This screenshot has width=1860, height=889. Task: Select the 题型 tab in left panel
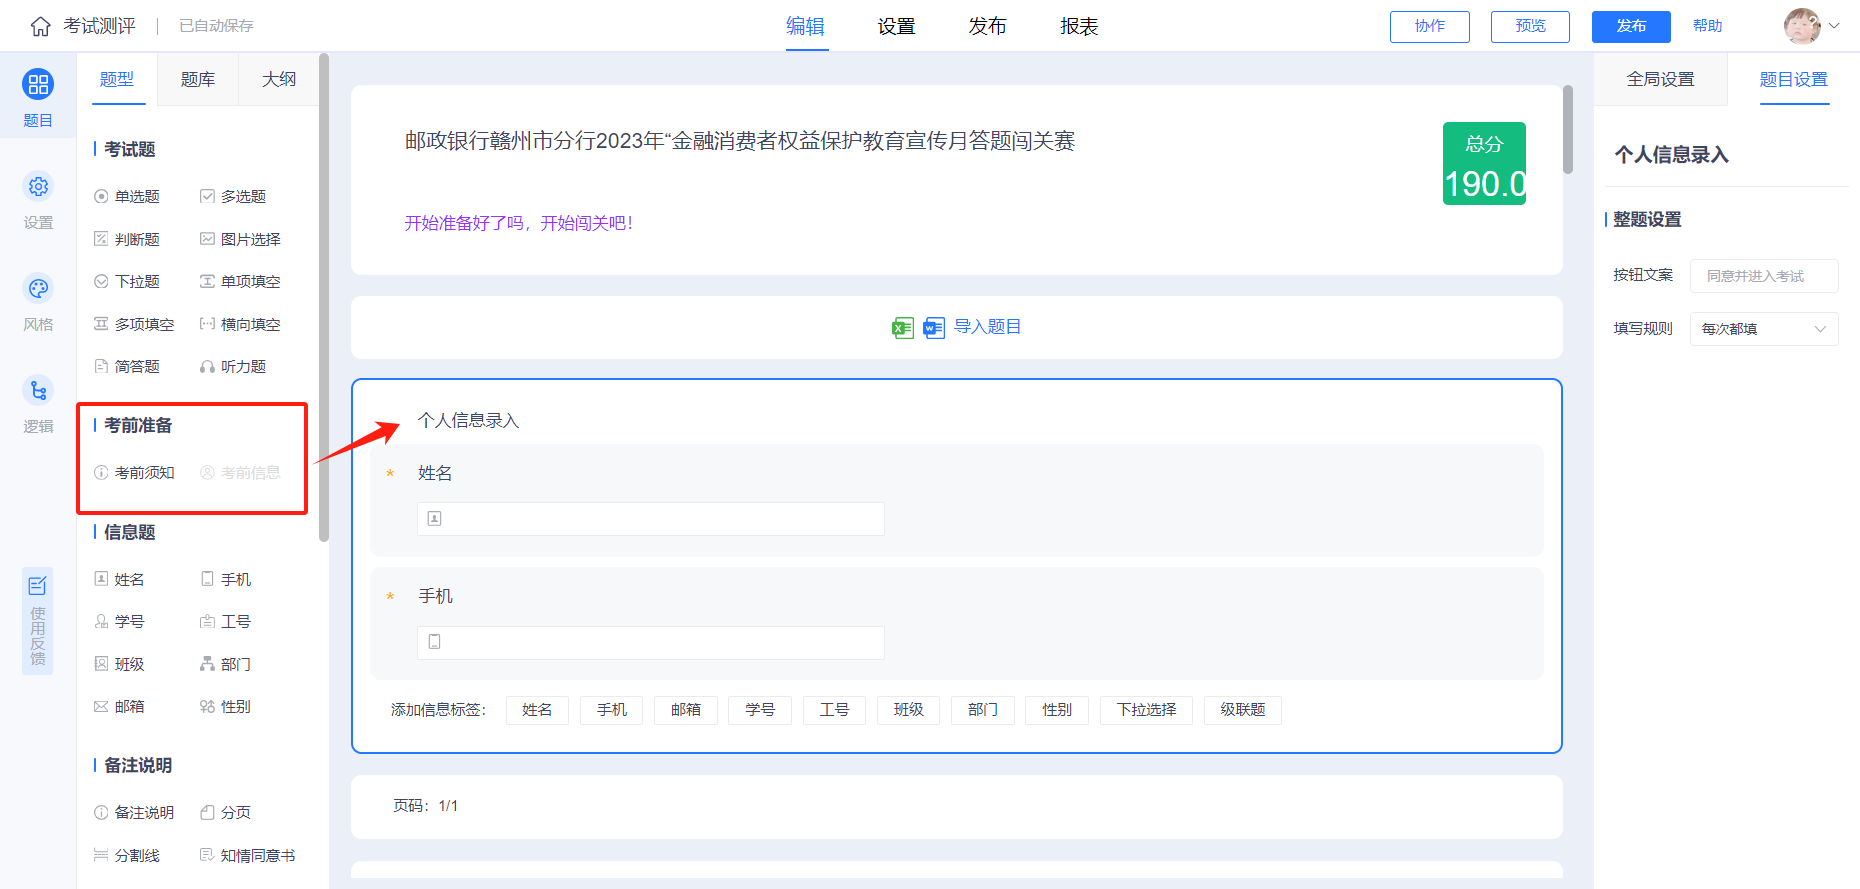(x=117, y=79)
